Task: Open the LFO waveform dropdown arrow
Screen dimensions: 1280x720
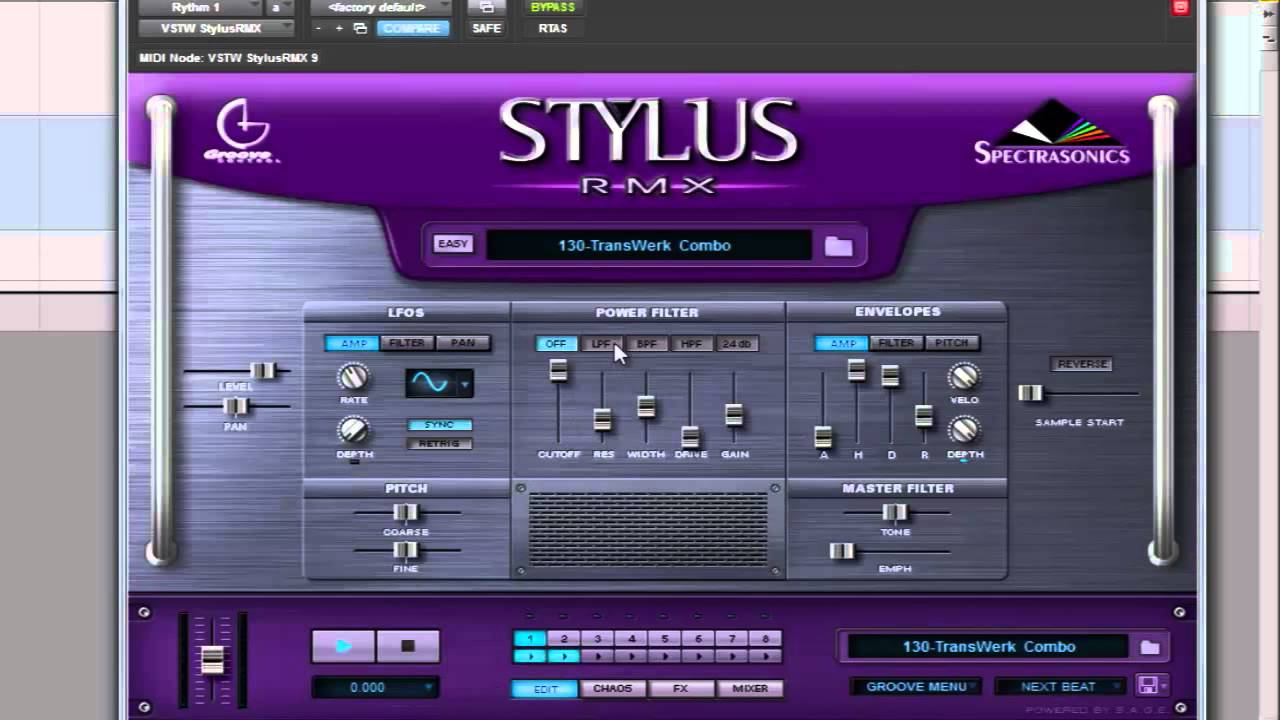Action: (x=464, y=383)
